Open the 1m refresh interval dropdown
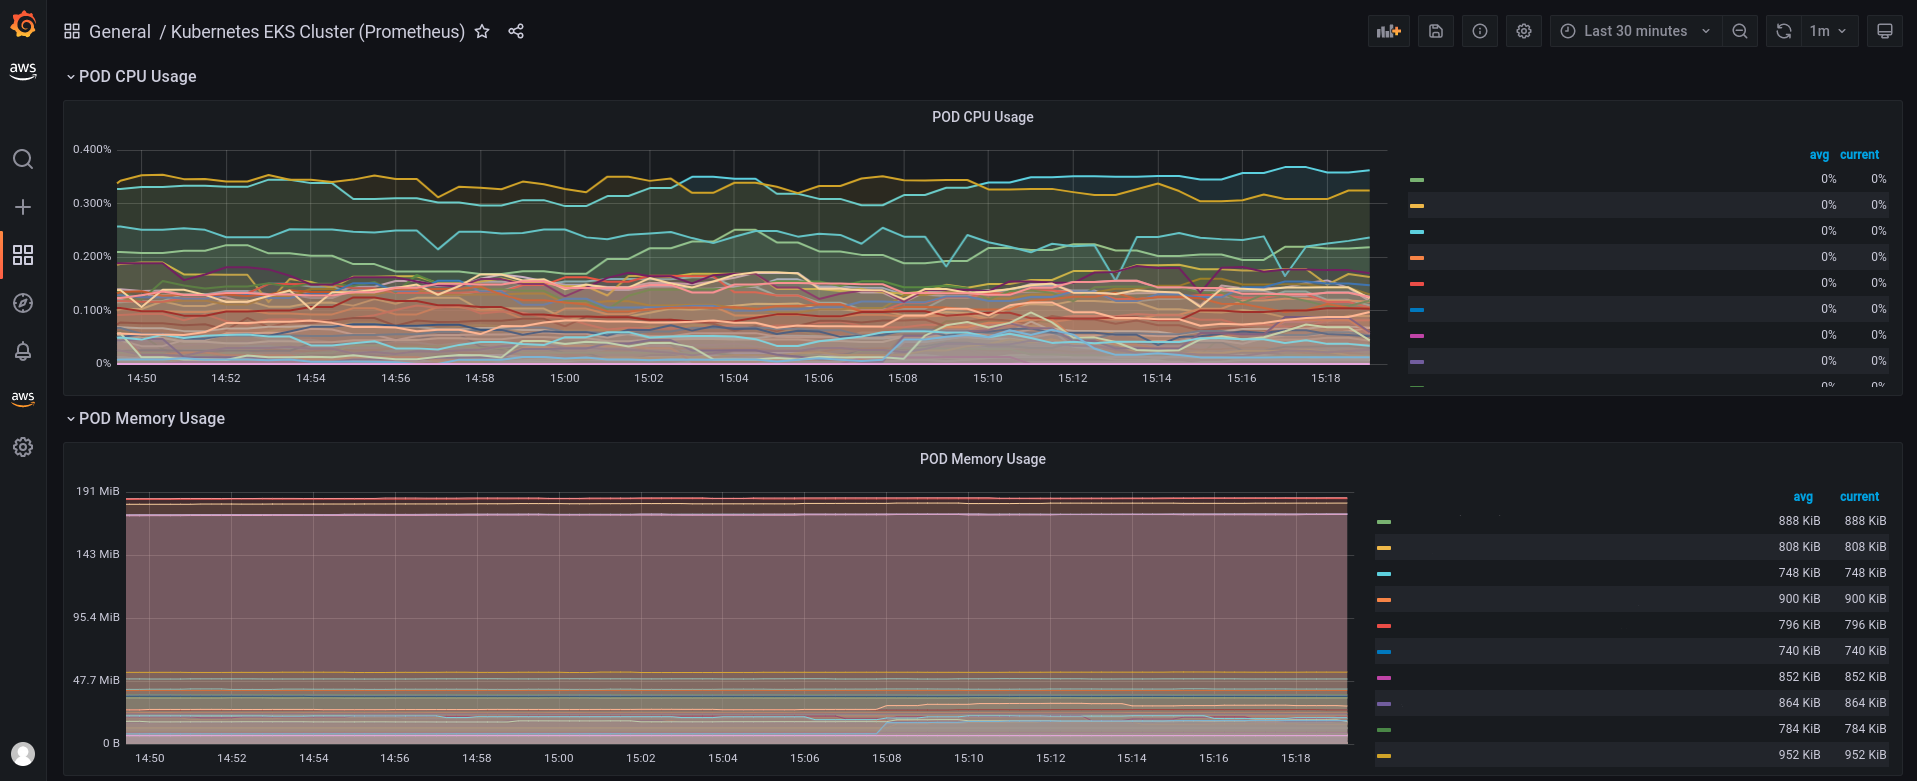Viewport: 1917px width, 781px height. (1828, 31)
